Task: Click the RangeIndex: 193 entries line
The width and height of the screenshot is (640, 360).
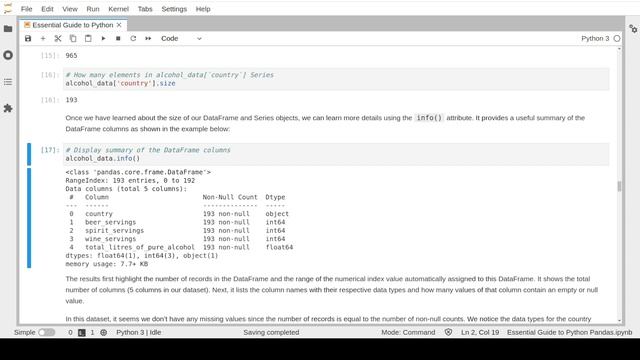Action: pos(130,180)
